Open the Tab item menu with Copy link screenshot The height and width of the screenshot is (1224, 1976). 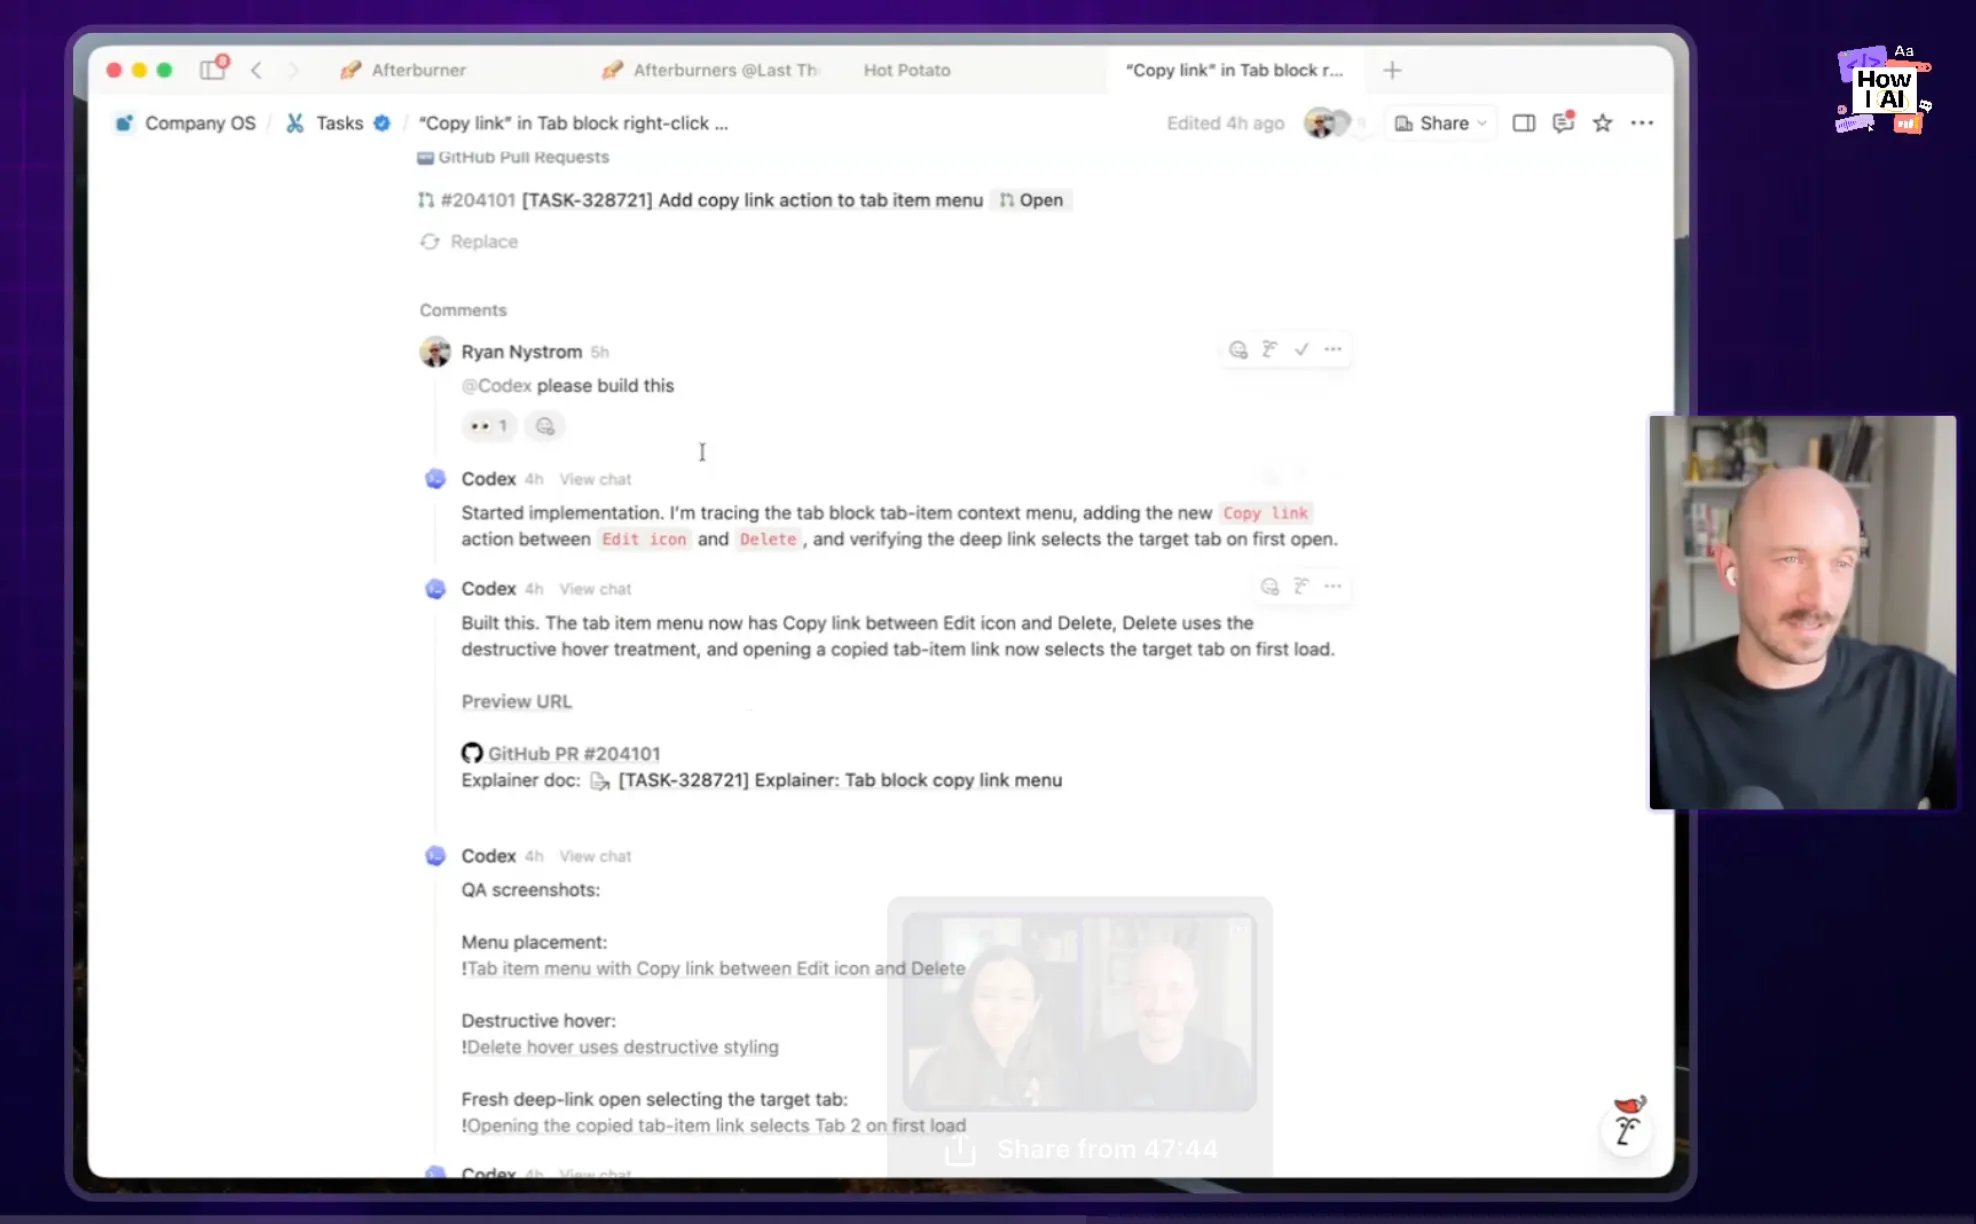point(714,968)
